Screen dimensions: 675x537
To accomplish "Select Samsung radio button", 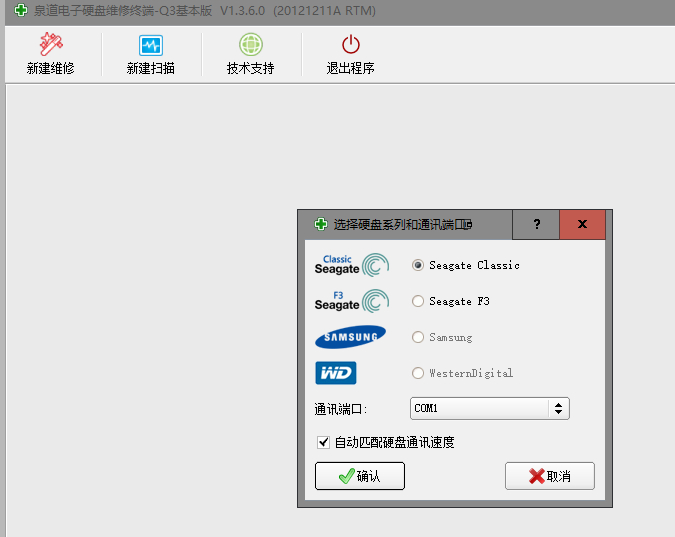I will pos(418,337).
